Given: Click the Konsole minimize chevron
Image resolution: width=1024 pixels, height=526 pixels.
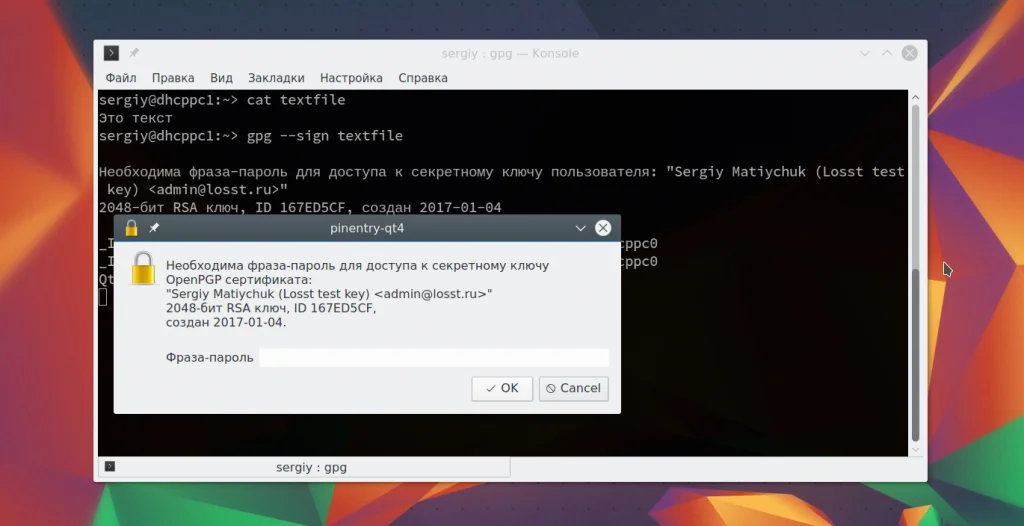Looking at the screenshot, I should (865, 54).
